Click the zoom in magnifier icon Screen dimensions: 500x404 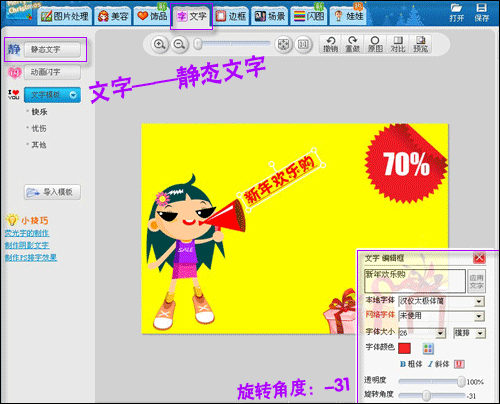(x=159, y=44)
